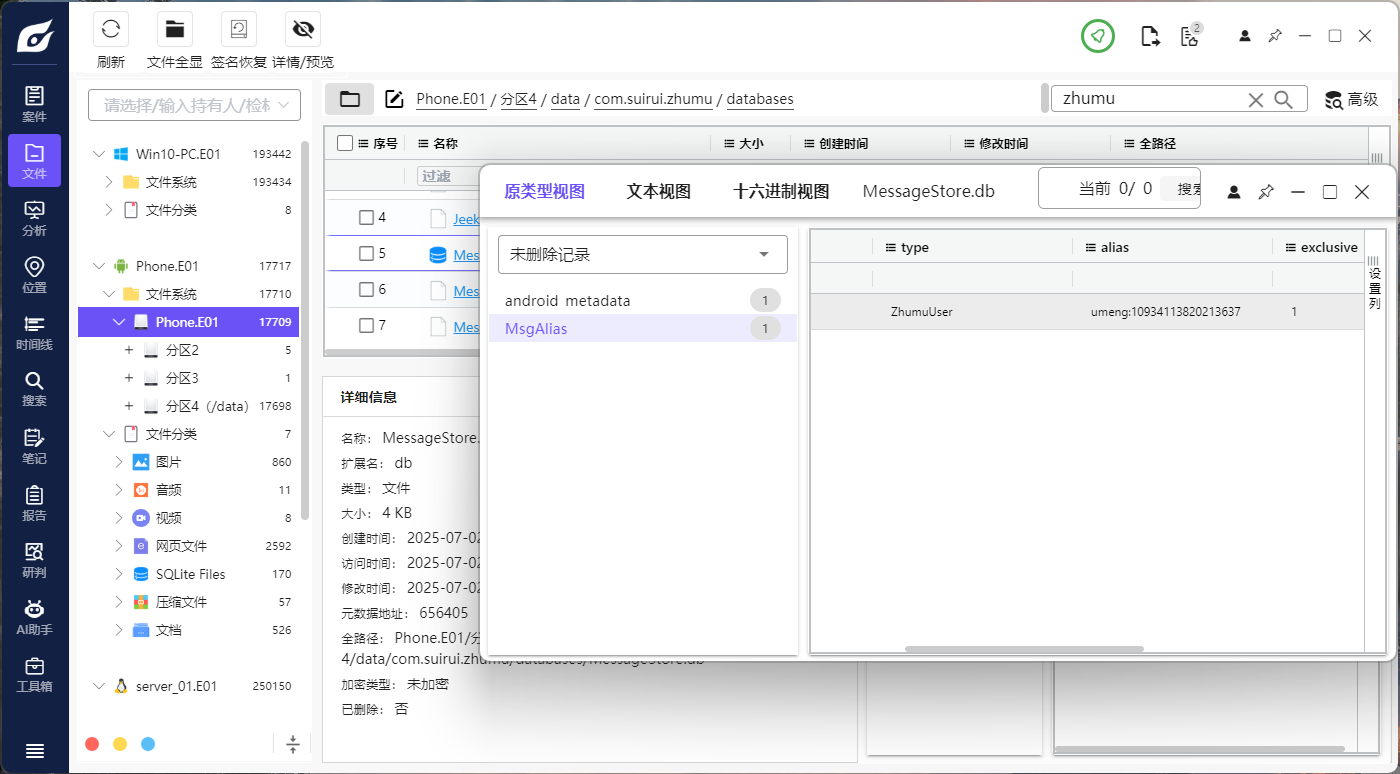Switch to the 十六进制视图 tab
This screenshot has height=774, width=1400.
(x=781, y=191)
